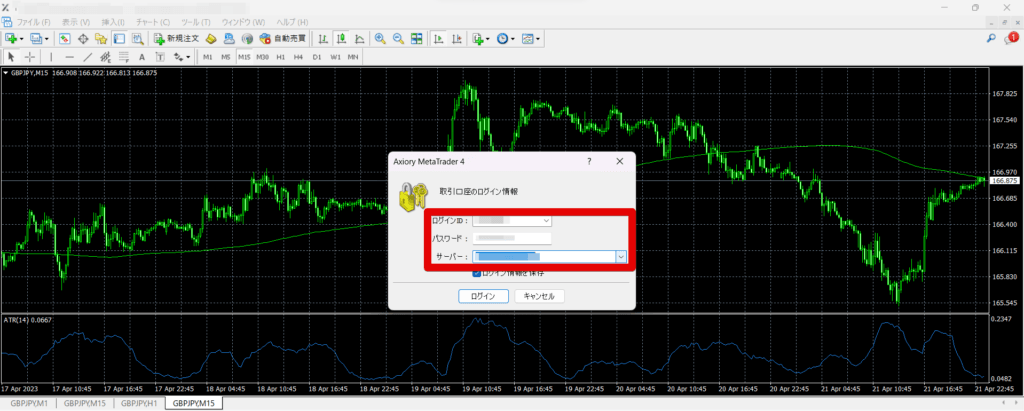Expand the ログインID dropdown
Screen dimensions: 1024x411
point(547,221)
